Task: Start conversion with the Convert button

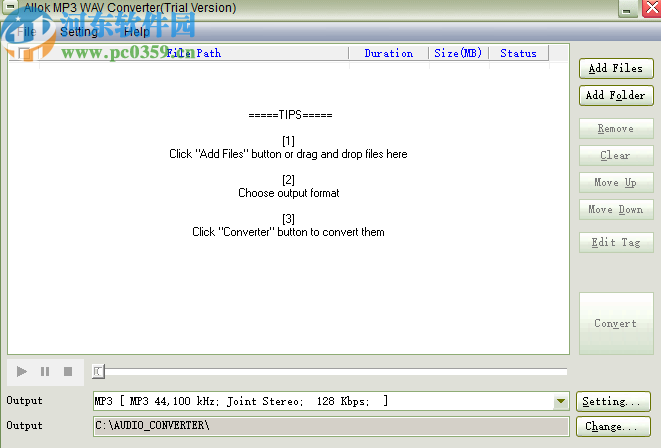Action: pyautogui.click(x=616, y=323)
